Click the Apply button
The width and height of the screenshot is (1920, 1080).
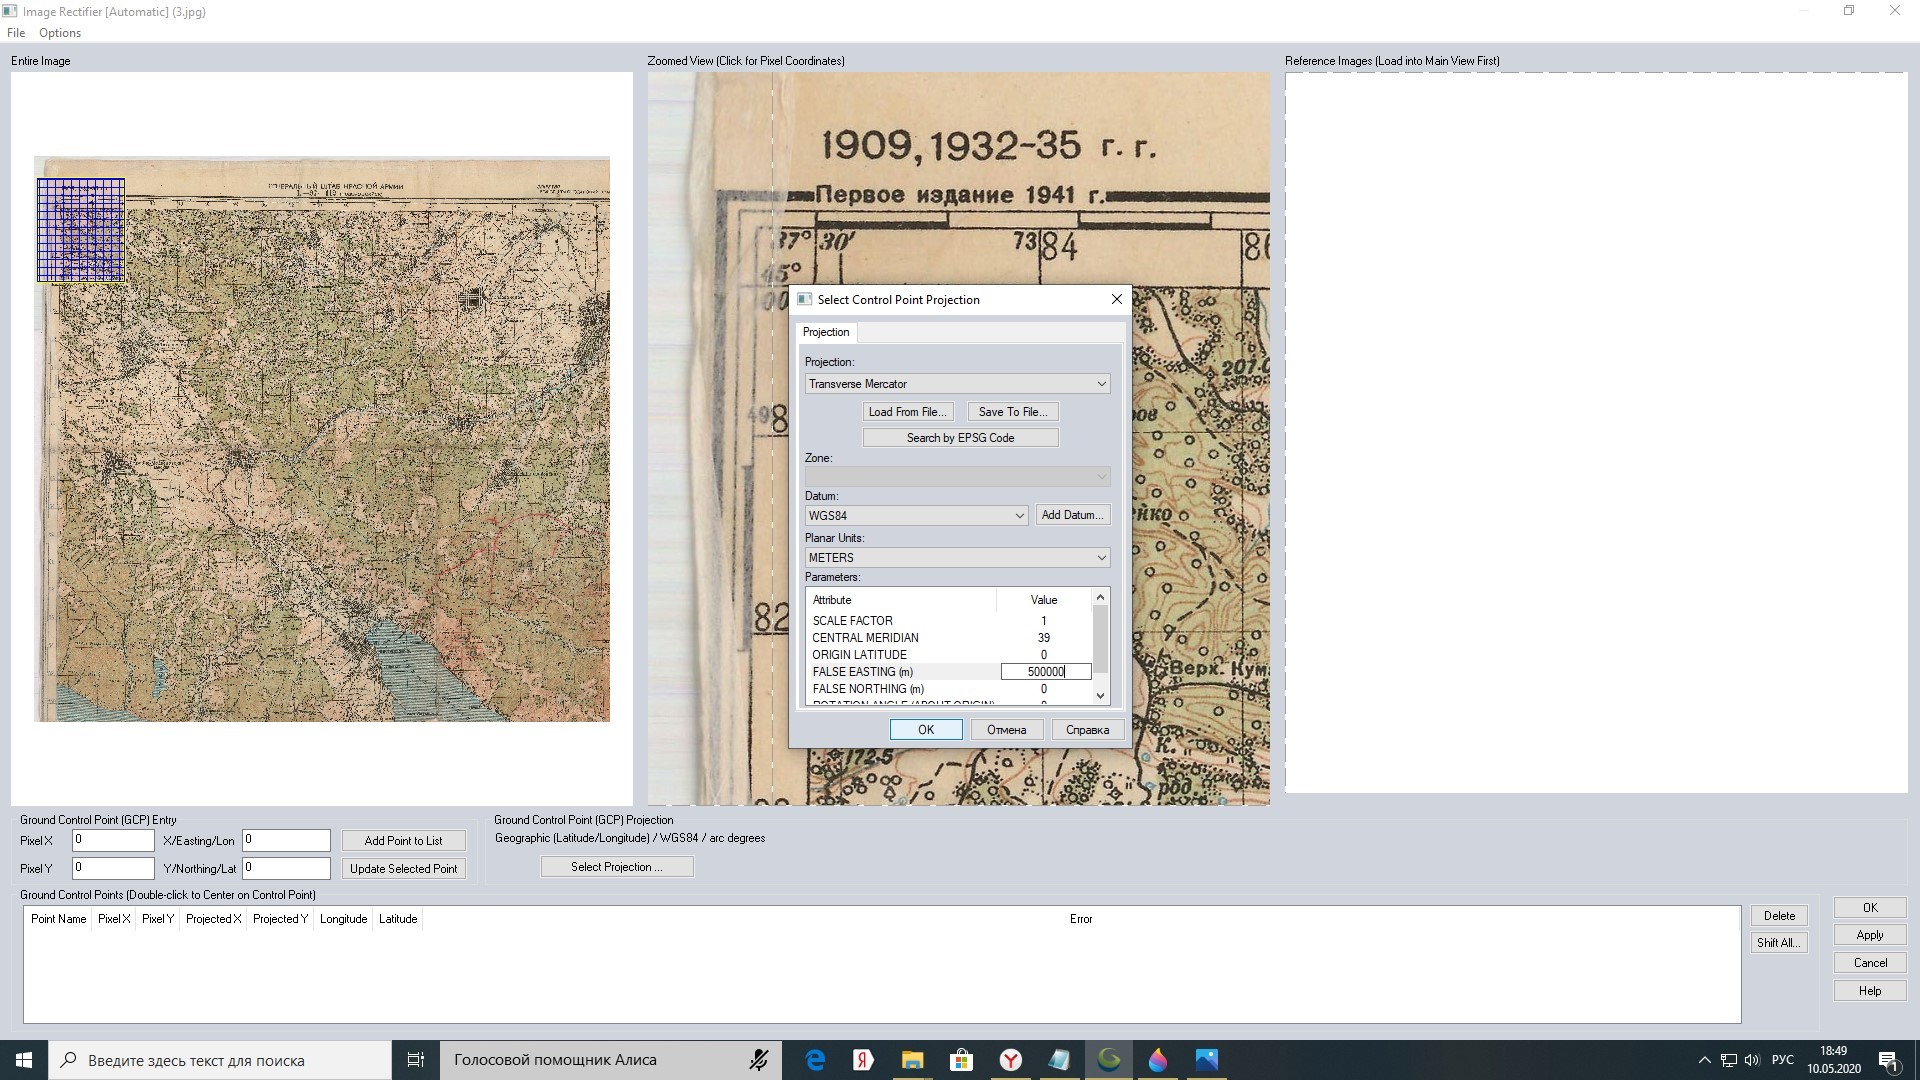pos(1870,936)
